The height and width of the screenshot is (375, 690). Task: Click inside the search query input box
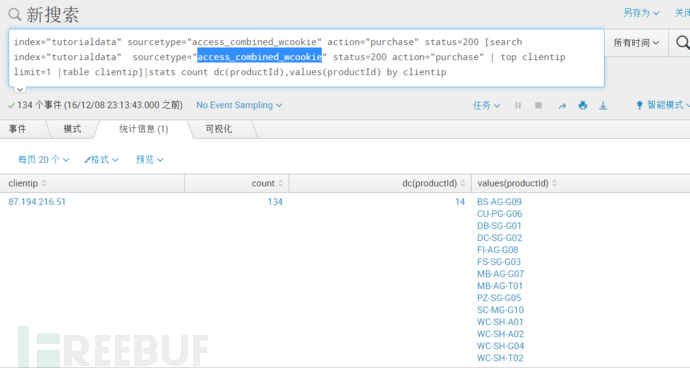[x=306, y=57]
